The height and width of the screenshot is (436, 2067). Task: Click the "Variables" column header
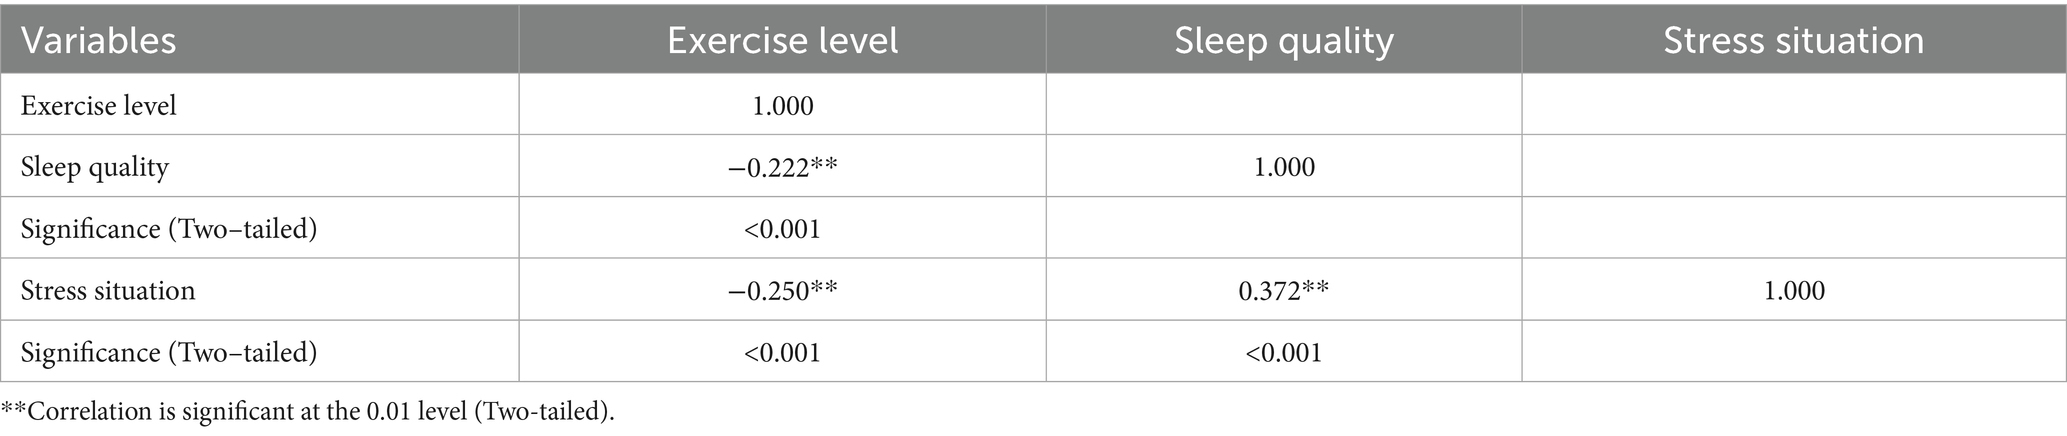pos(98,41)
